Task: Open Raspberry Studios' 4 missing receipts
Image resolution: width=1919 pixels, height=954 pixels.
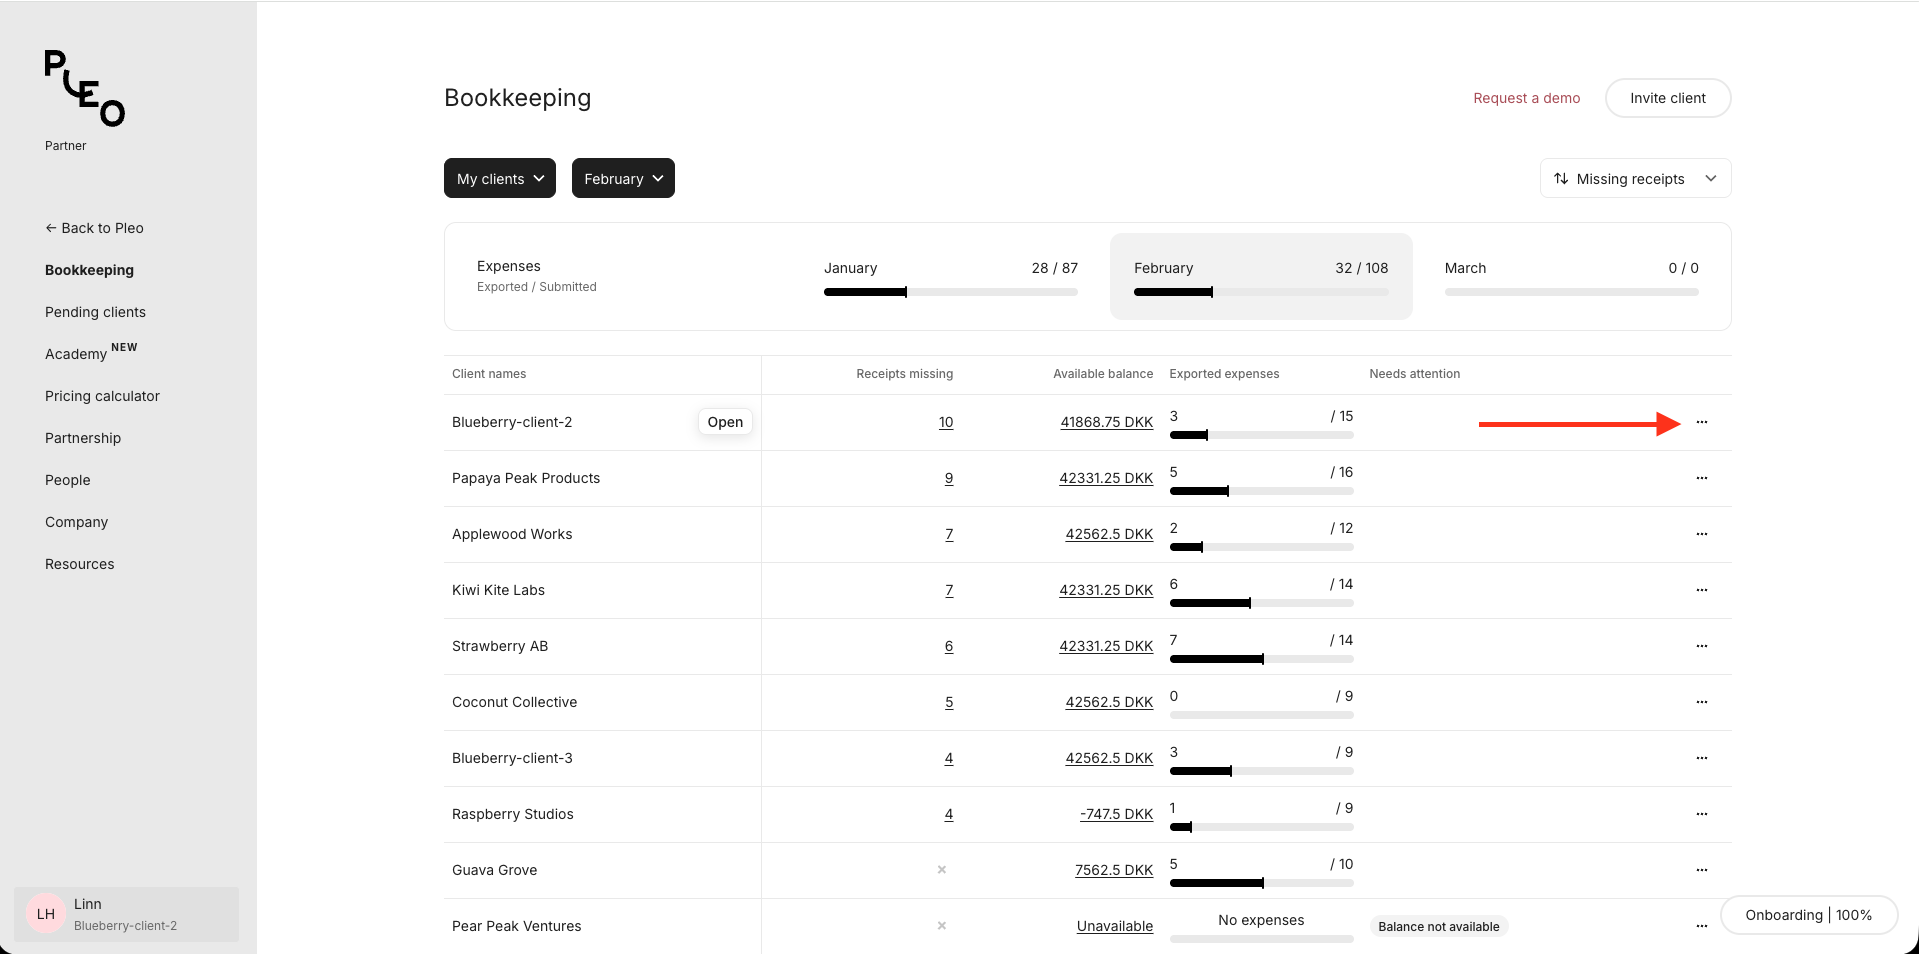Action: (x=949, y=814)
